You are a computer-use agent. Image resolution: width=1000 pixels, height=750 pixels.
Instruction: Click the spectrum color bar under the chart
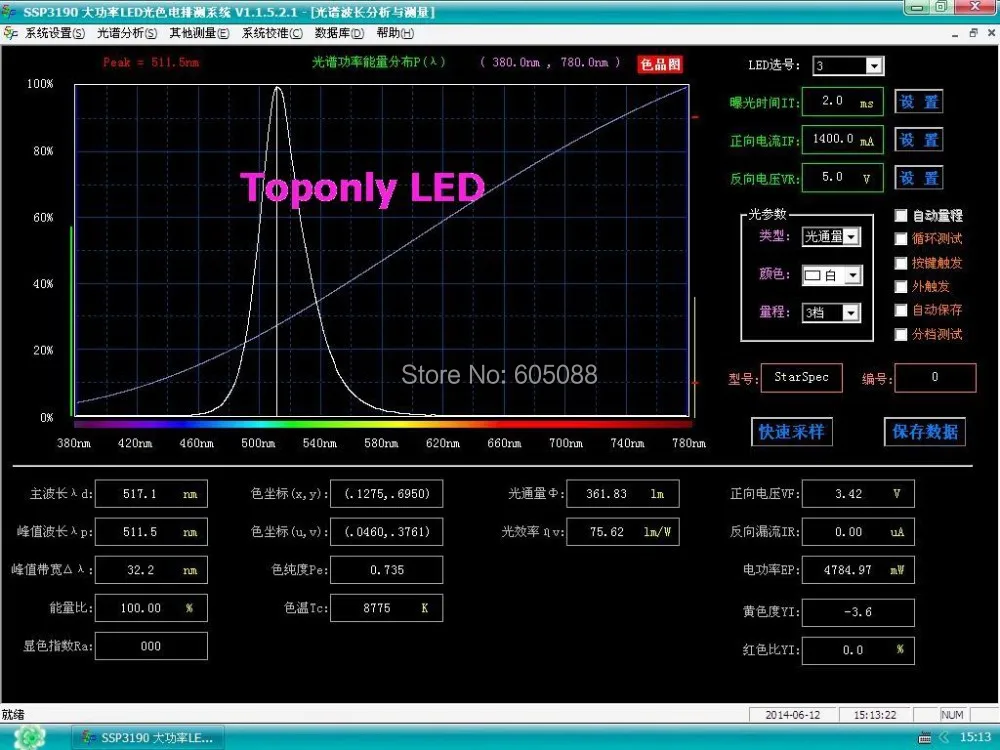[x=383, y=423]
